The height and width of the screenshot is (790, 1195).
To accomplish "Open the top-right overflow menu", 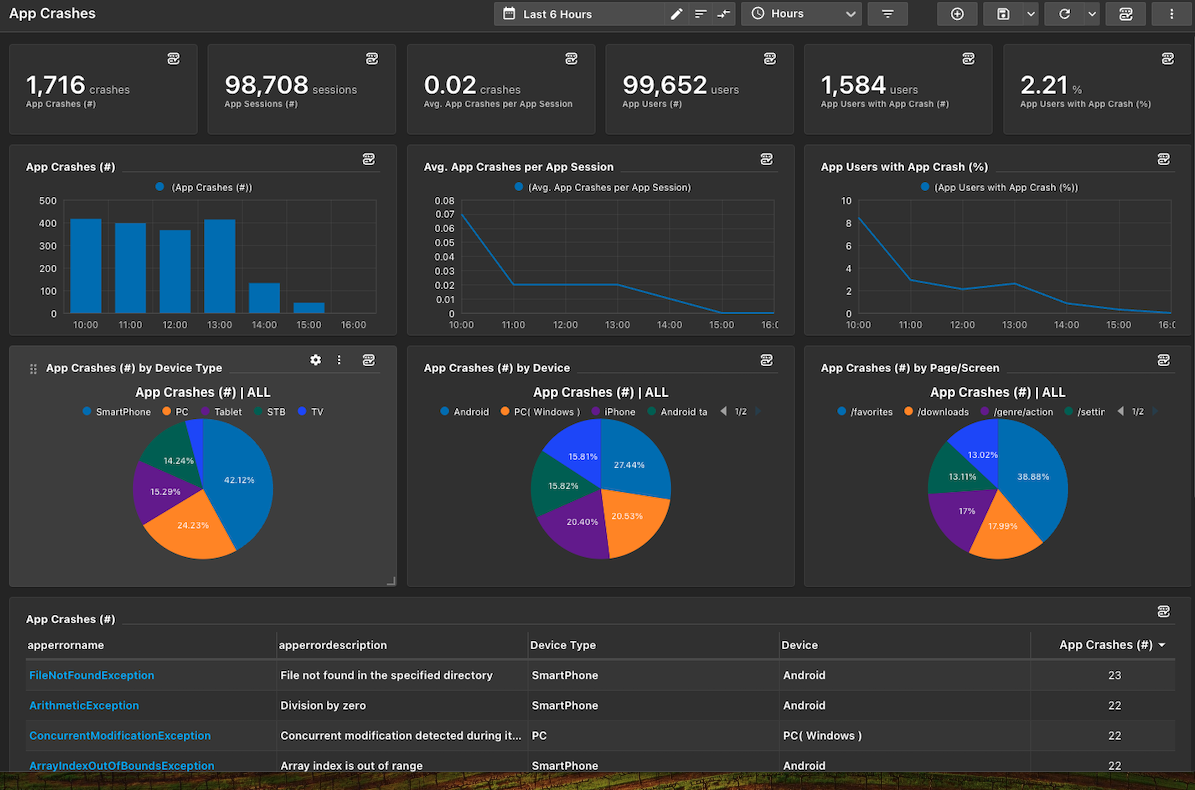I will pyautogui.click(x=1170, y=14).
